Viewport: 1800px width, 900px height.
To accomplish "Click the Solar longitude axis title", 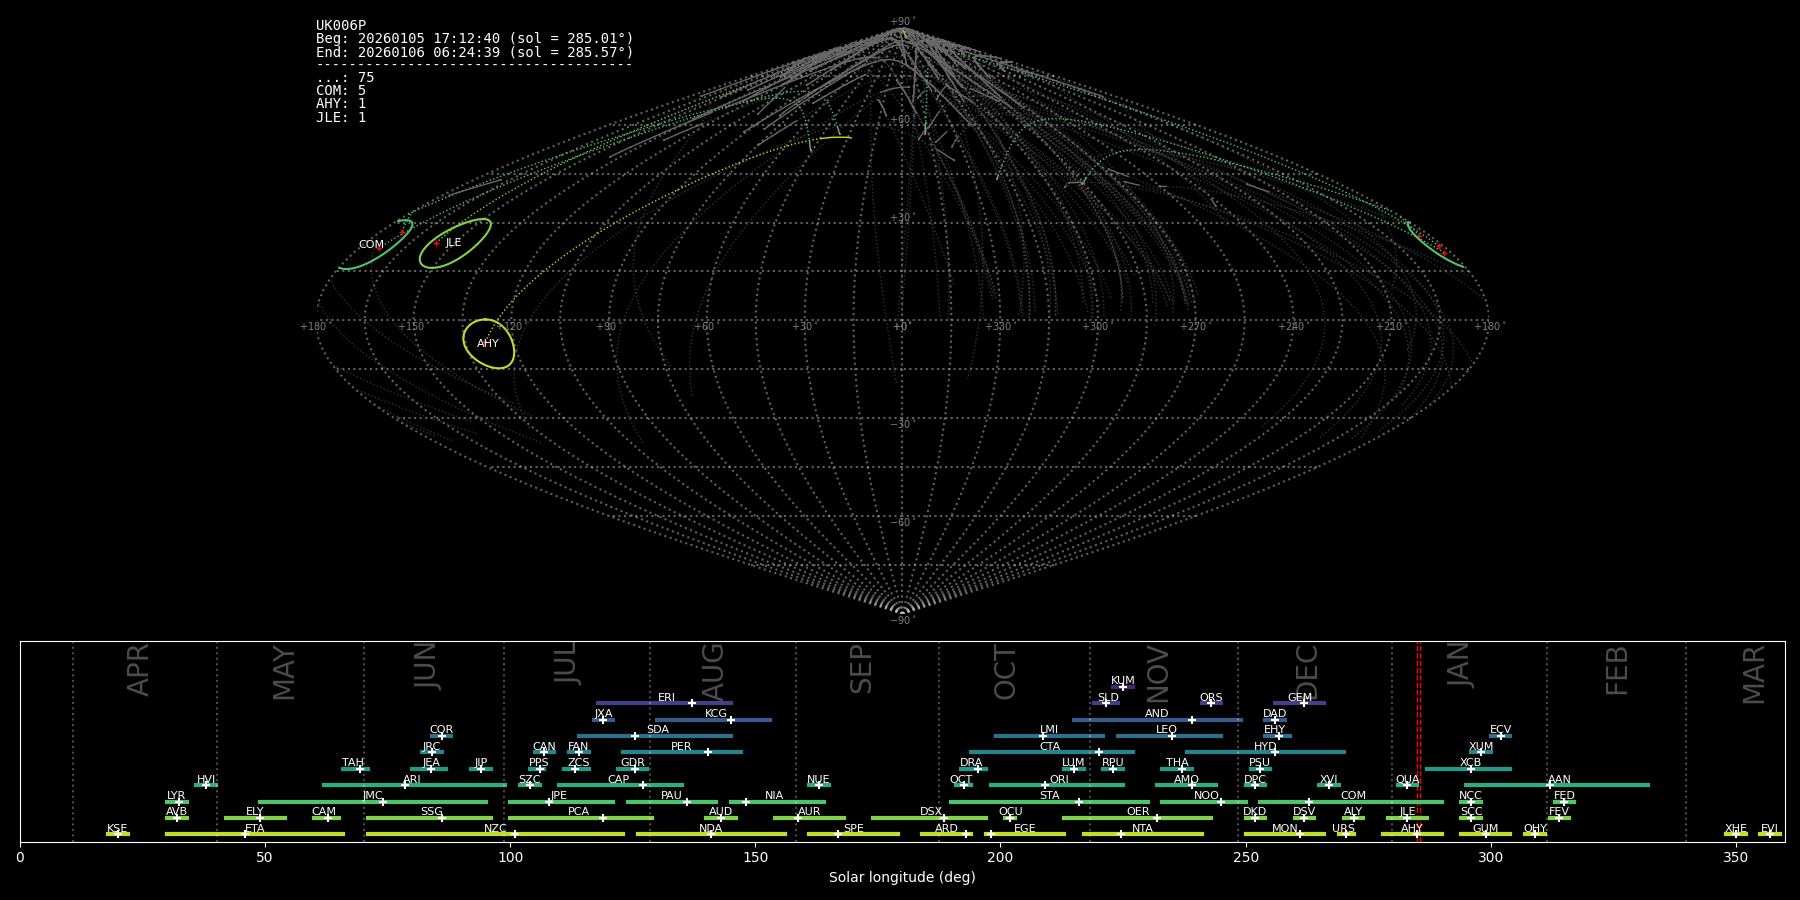I will click(x=901, y=878).
